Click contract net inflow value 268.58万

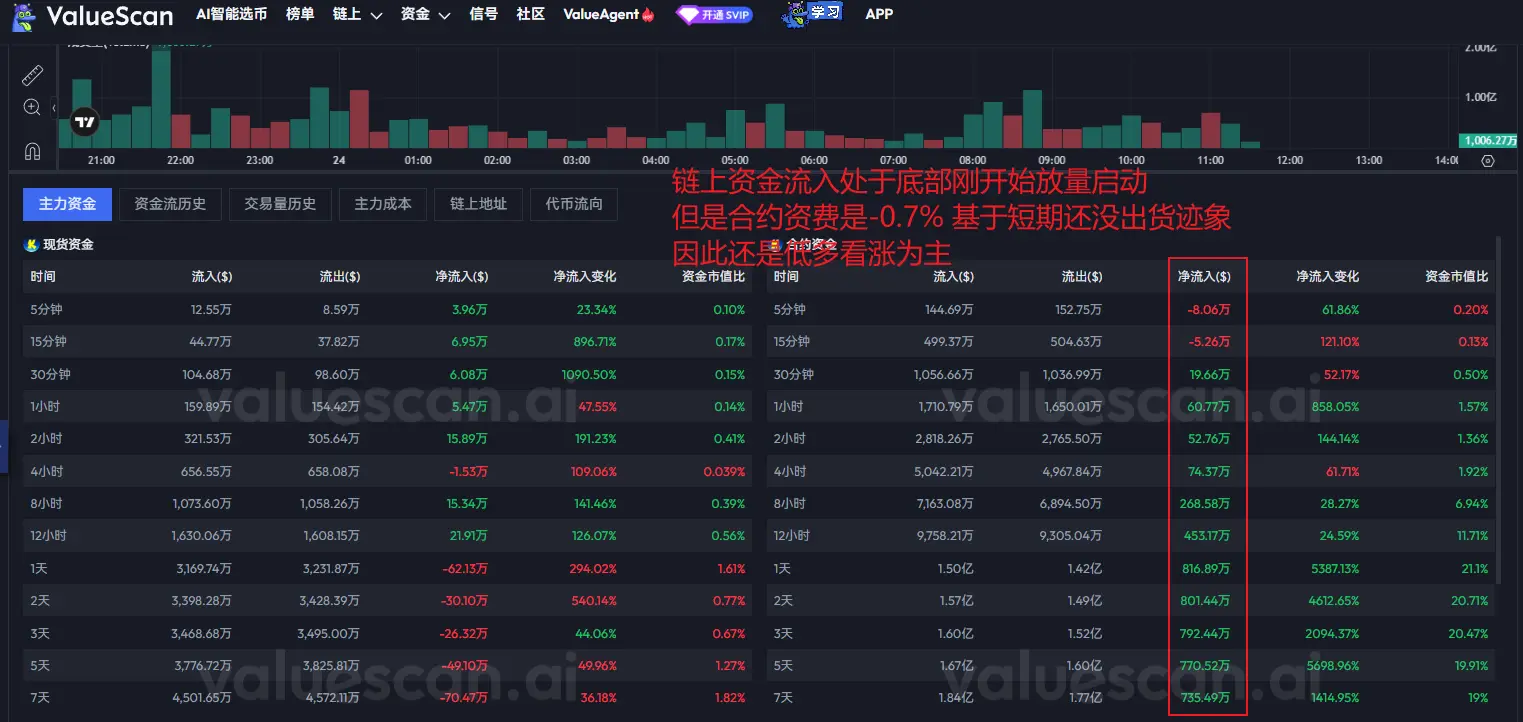[1206, 503]
